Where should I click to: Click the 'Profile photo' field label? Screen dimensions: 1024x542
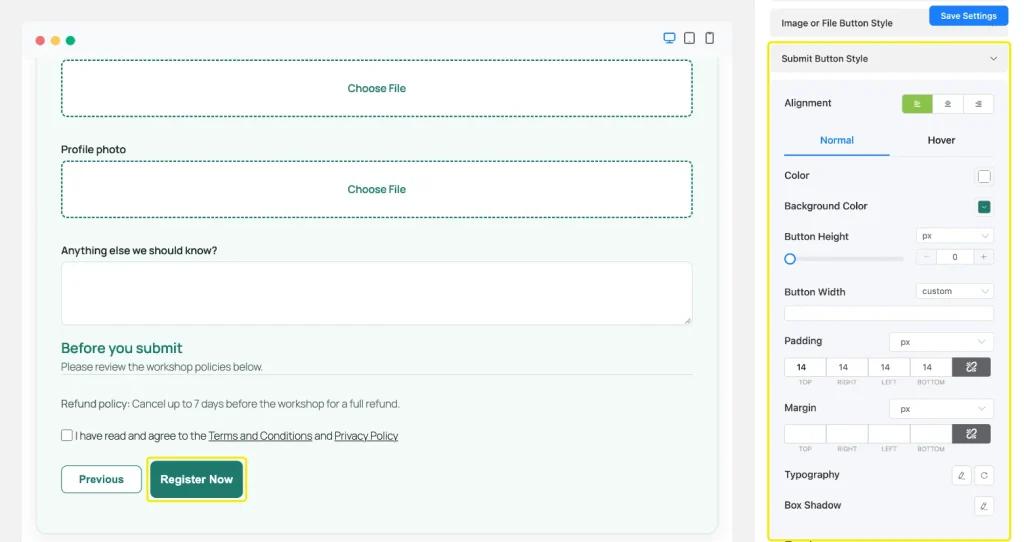pyautogui.click(x=93, y=150)
